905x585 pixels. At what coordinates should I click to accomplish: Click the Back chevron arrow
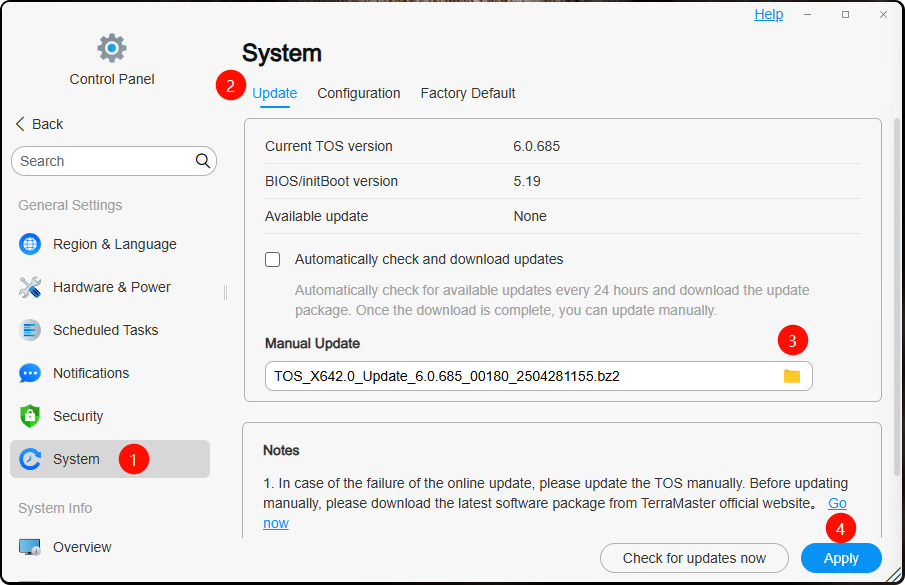pyautogui.click(x=20, y=124)
